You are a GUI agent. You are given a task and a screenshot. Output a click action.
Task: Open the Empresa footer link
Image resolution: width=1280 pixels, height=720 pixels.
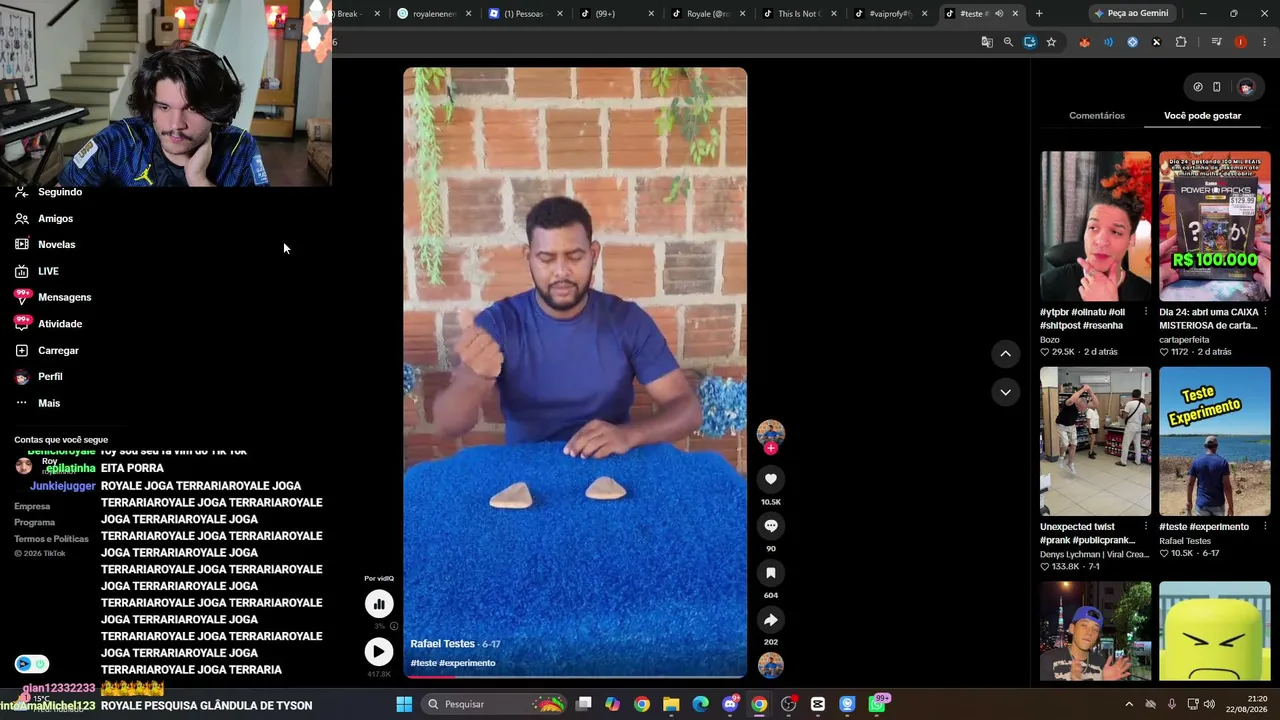(x=32, y=507)
